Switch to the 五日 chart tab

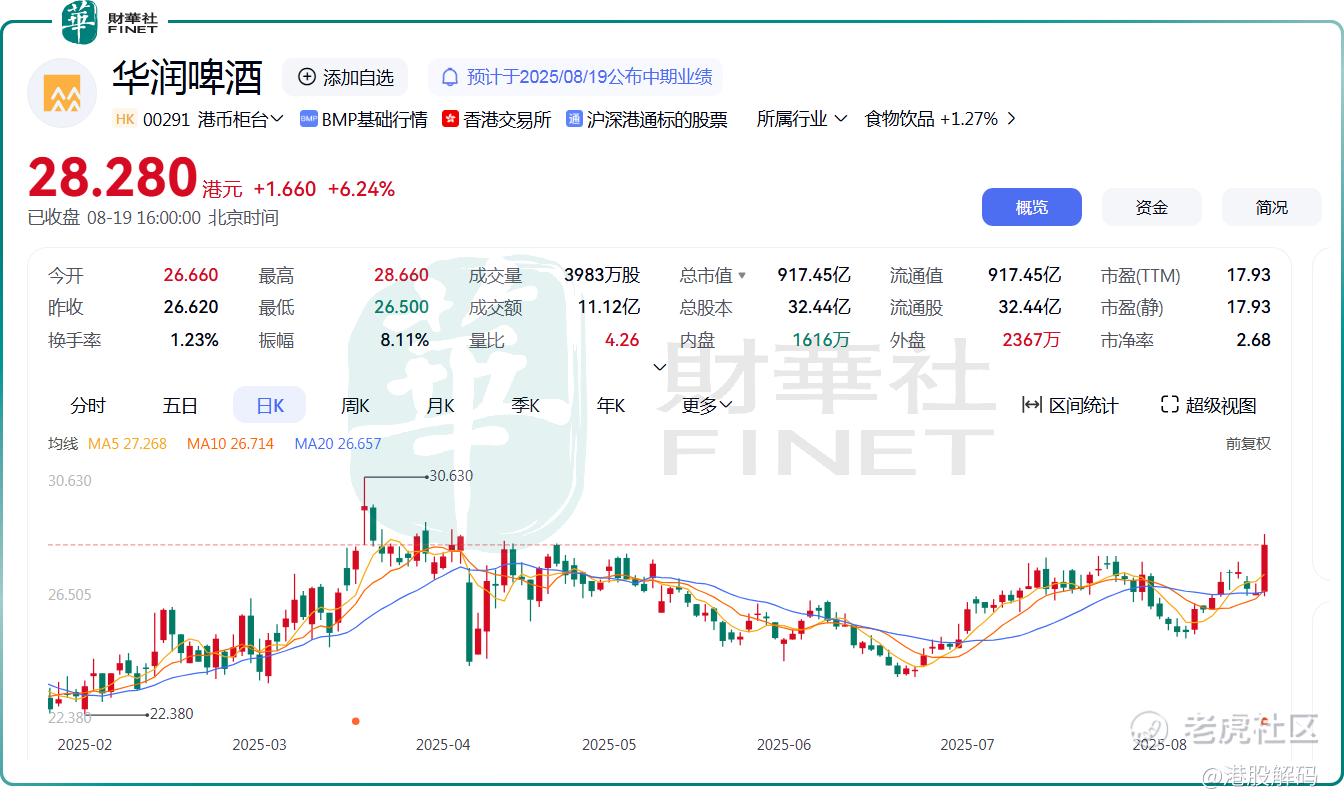180,405
